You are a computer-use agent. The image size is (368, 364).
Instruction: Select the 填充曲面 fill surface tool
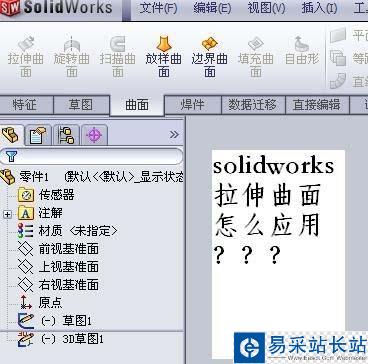[256, 57]
